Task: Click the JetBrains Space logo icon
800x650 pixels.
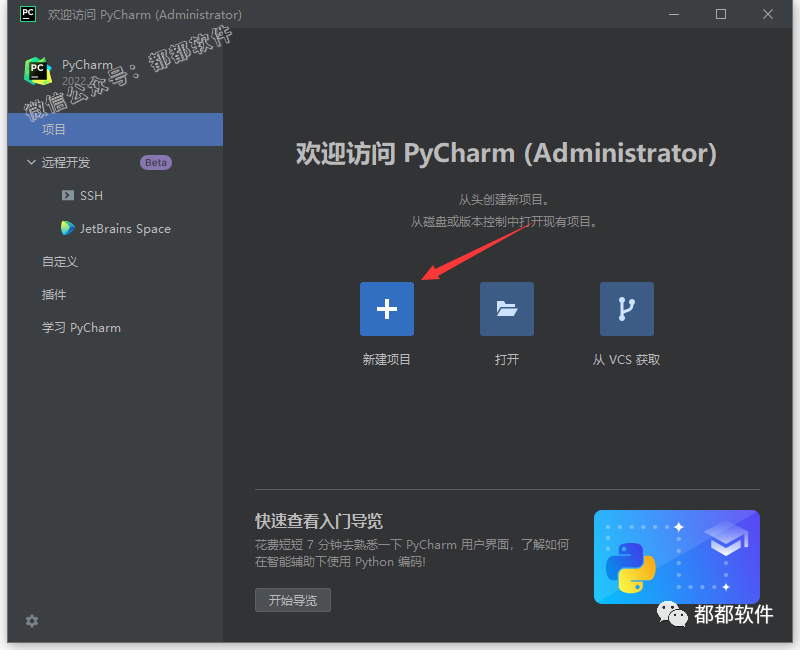Action: pyautogui.click(x=67, y=228)
